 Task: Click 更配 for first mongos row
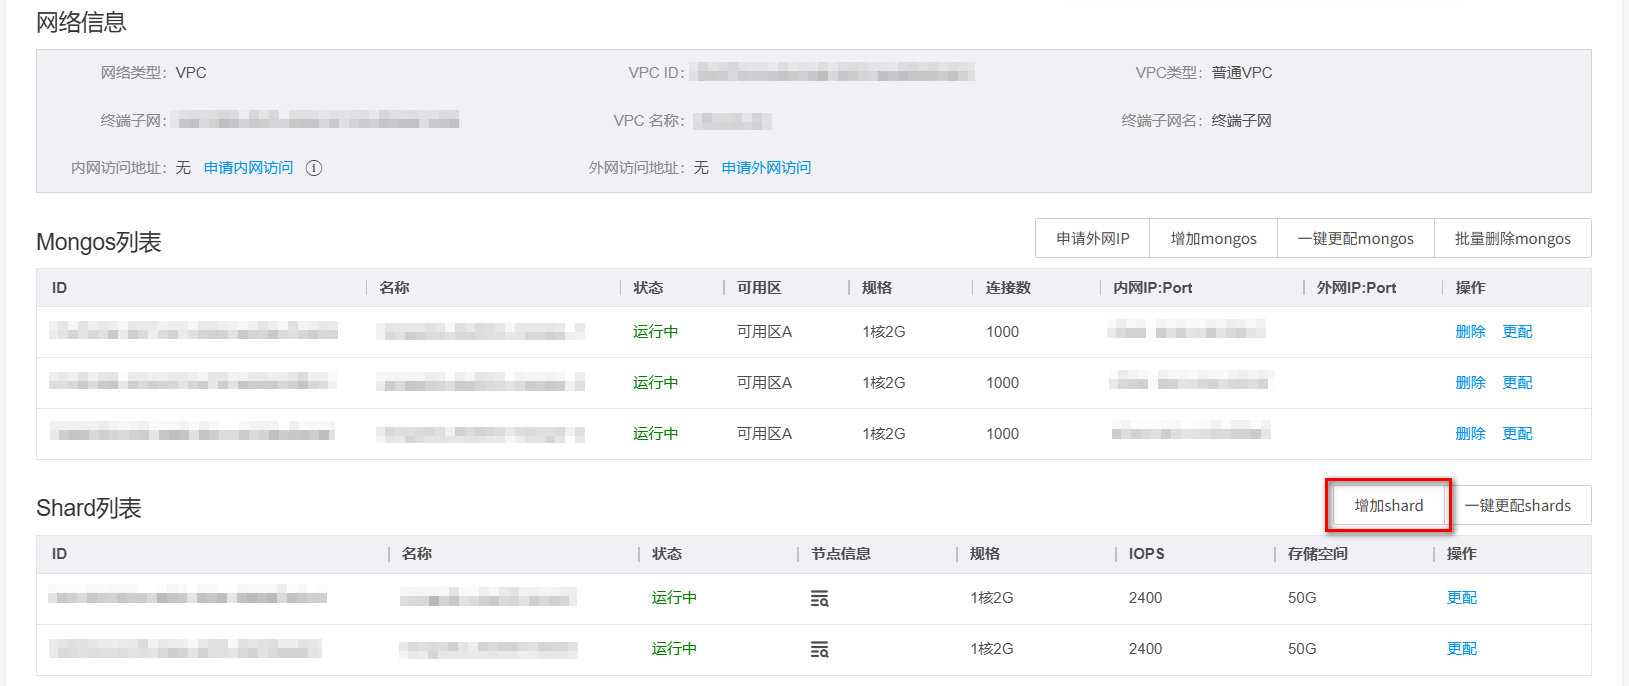(1517, 332)
